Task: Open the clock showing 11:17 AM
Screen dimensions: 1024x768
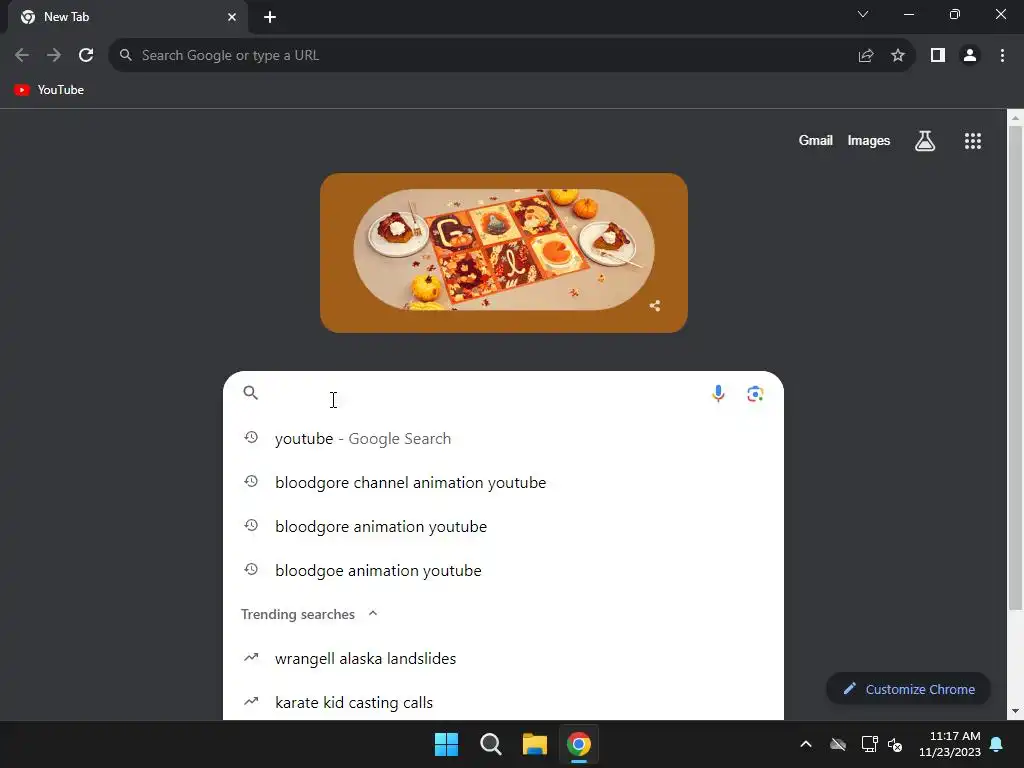Action: click(x=950, y=744)
